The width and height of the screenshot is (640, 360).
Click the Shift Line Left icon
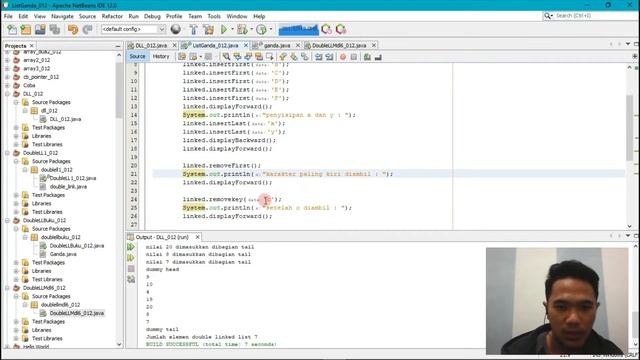click(318, 57)
